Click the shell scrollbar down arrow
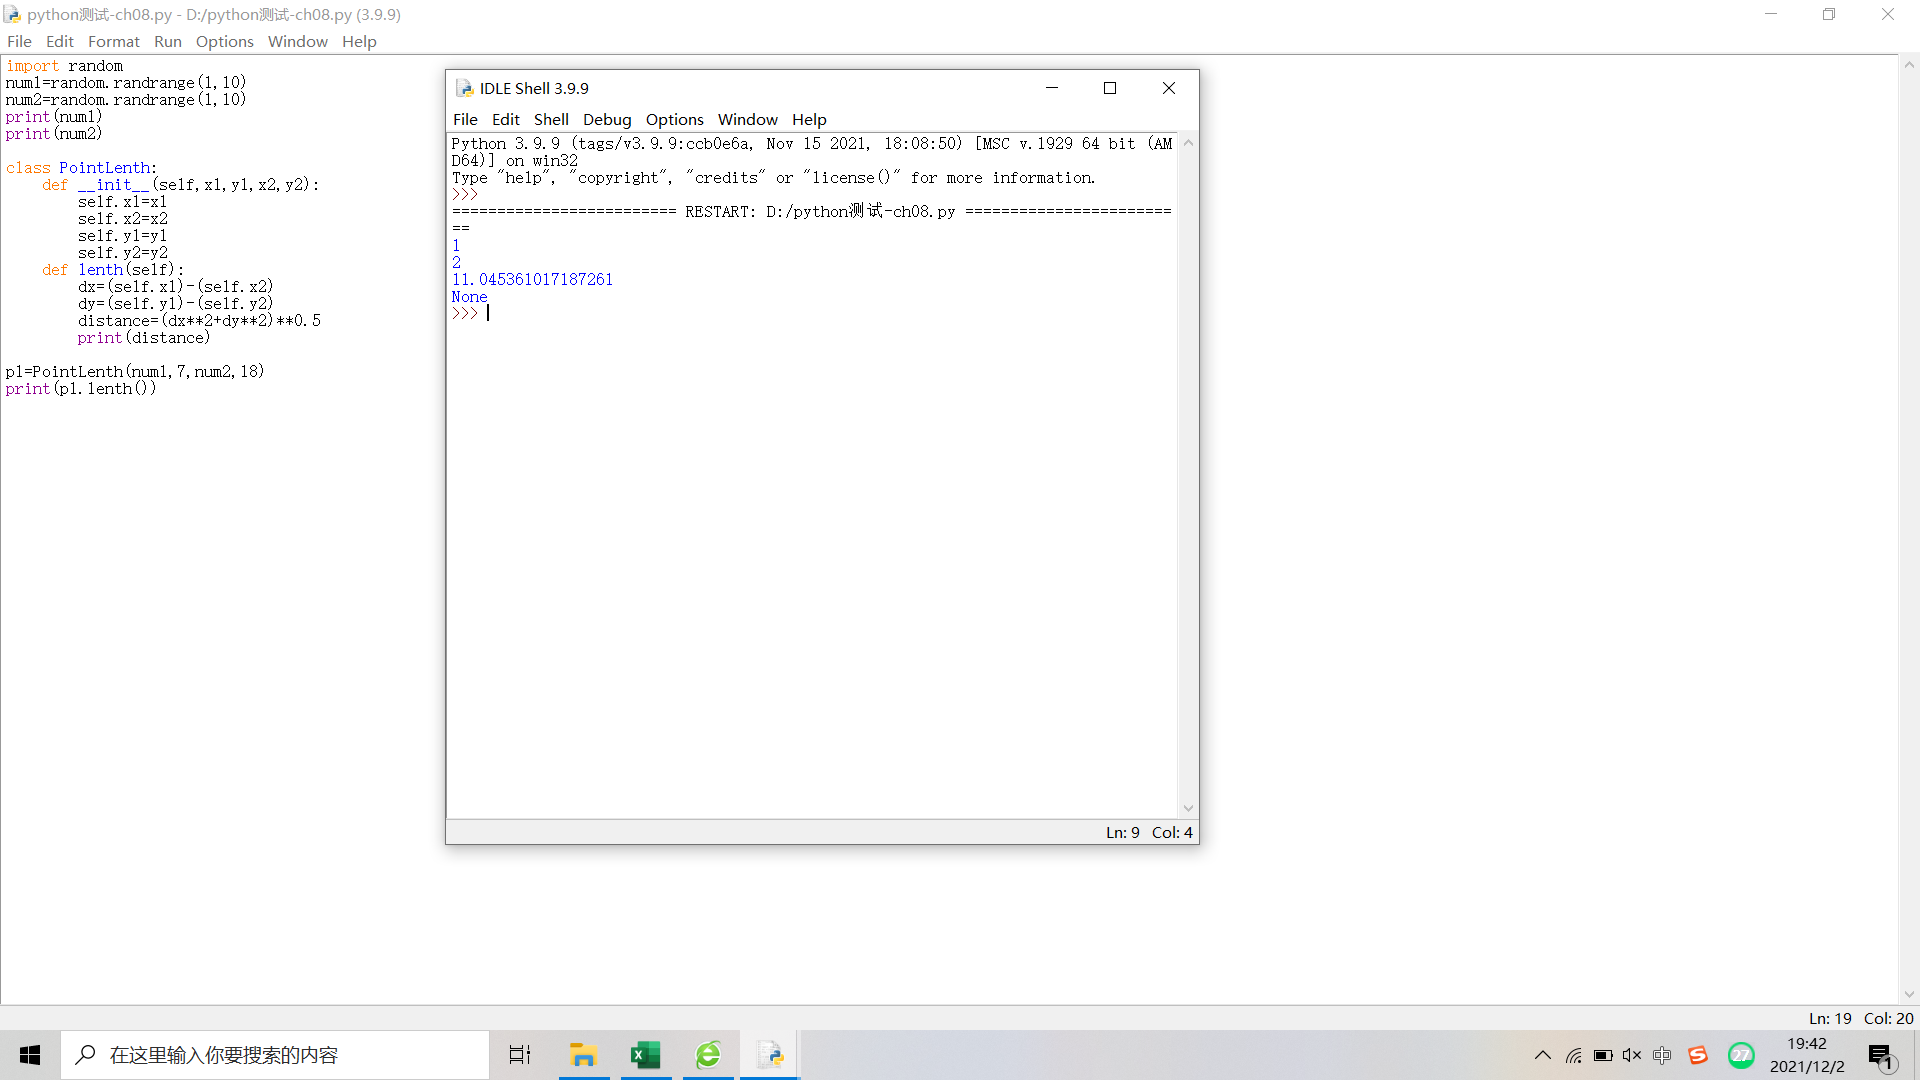This screenshot has width=1920, height=1080. click(x=1188, y=808)
